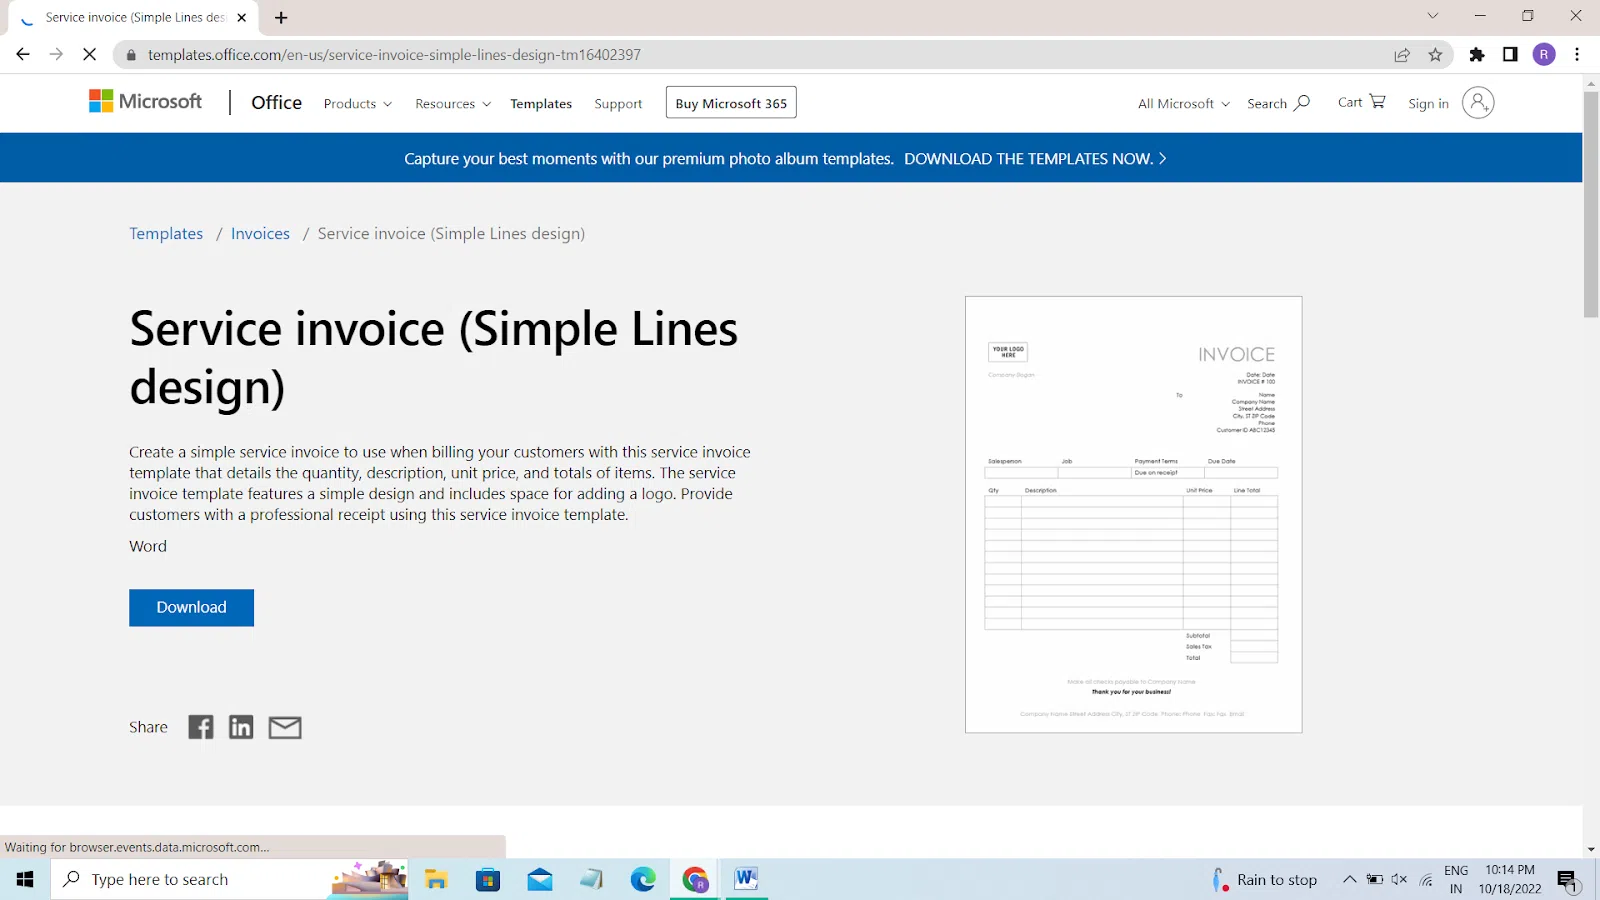
Task: Open Microsoft Store from taskbar
Action: point(488,879)
